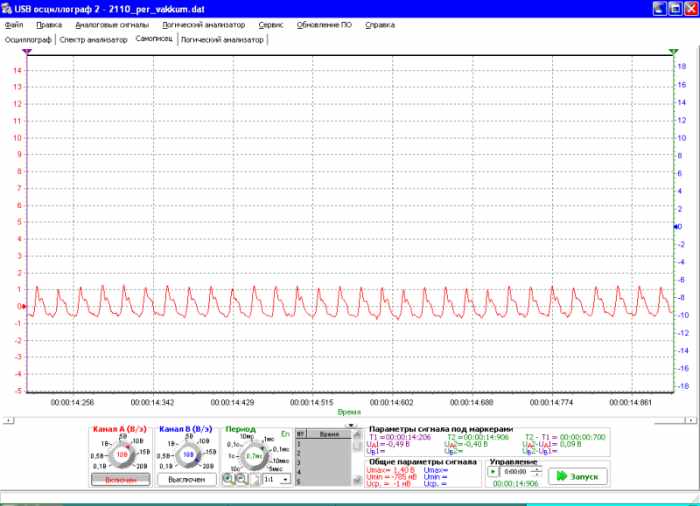Viewport: 700px width, 506px height.
Task: Open the Логический анализатор menu in menu bar
Action: click(204, 25)
